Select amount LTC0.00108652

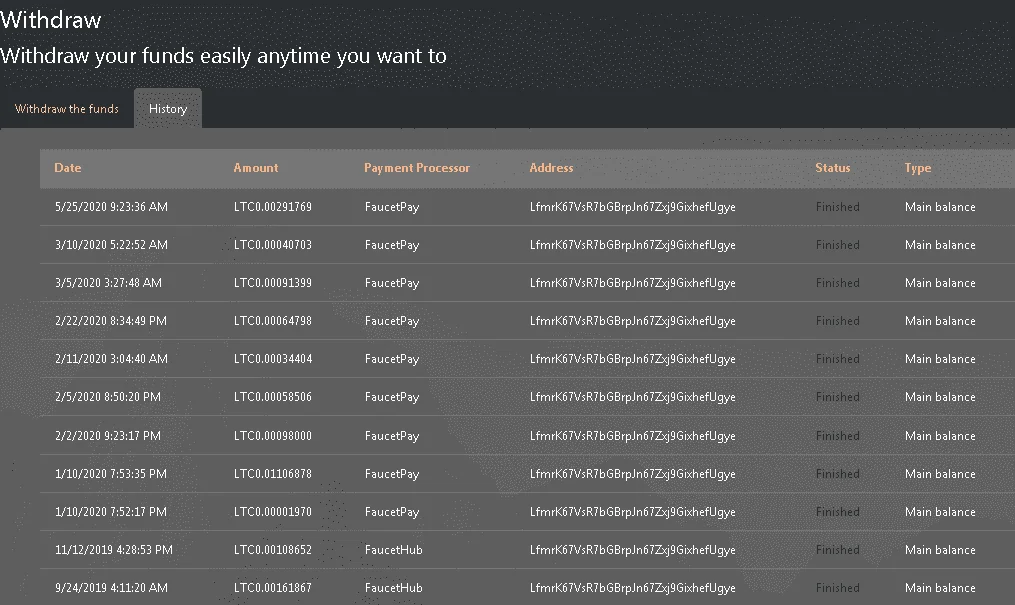point(273,550)
